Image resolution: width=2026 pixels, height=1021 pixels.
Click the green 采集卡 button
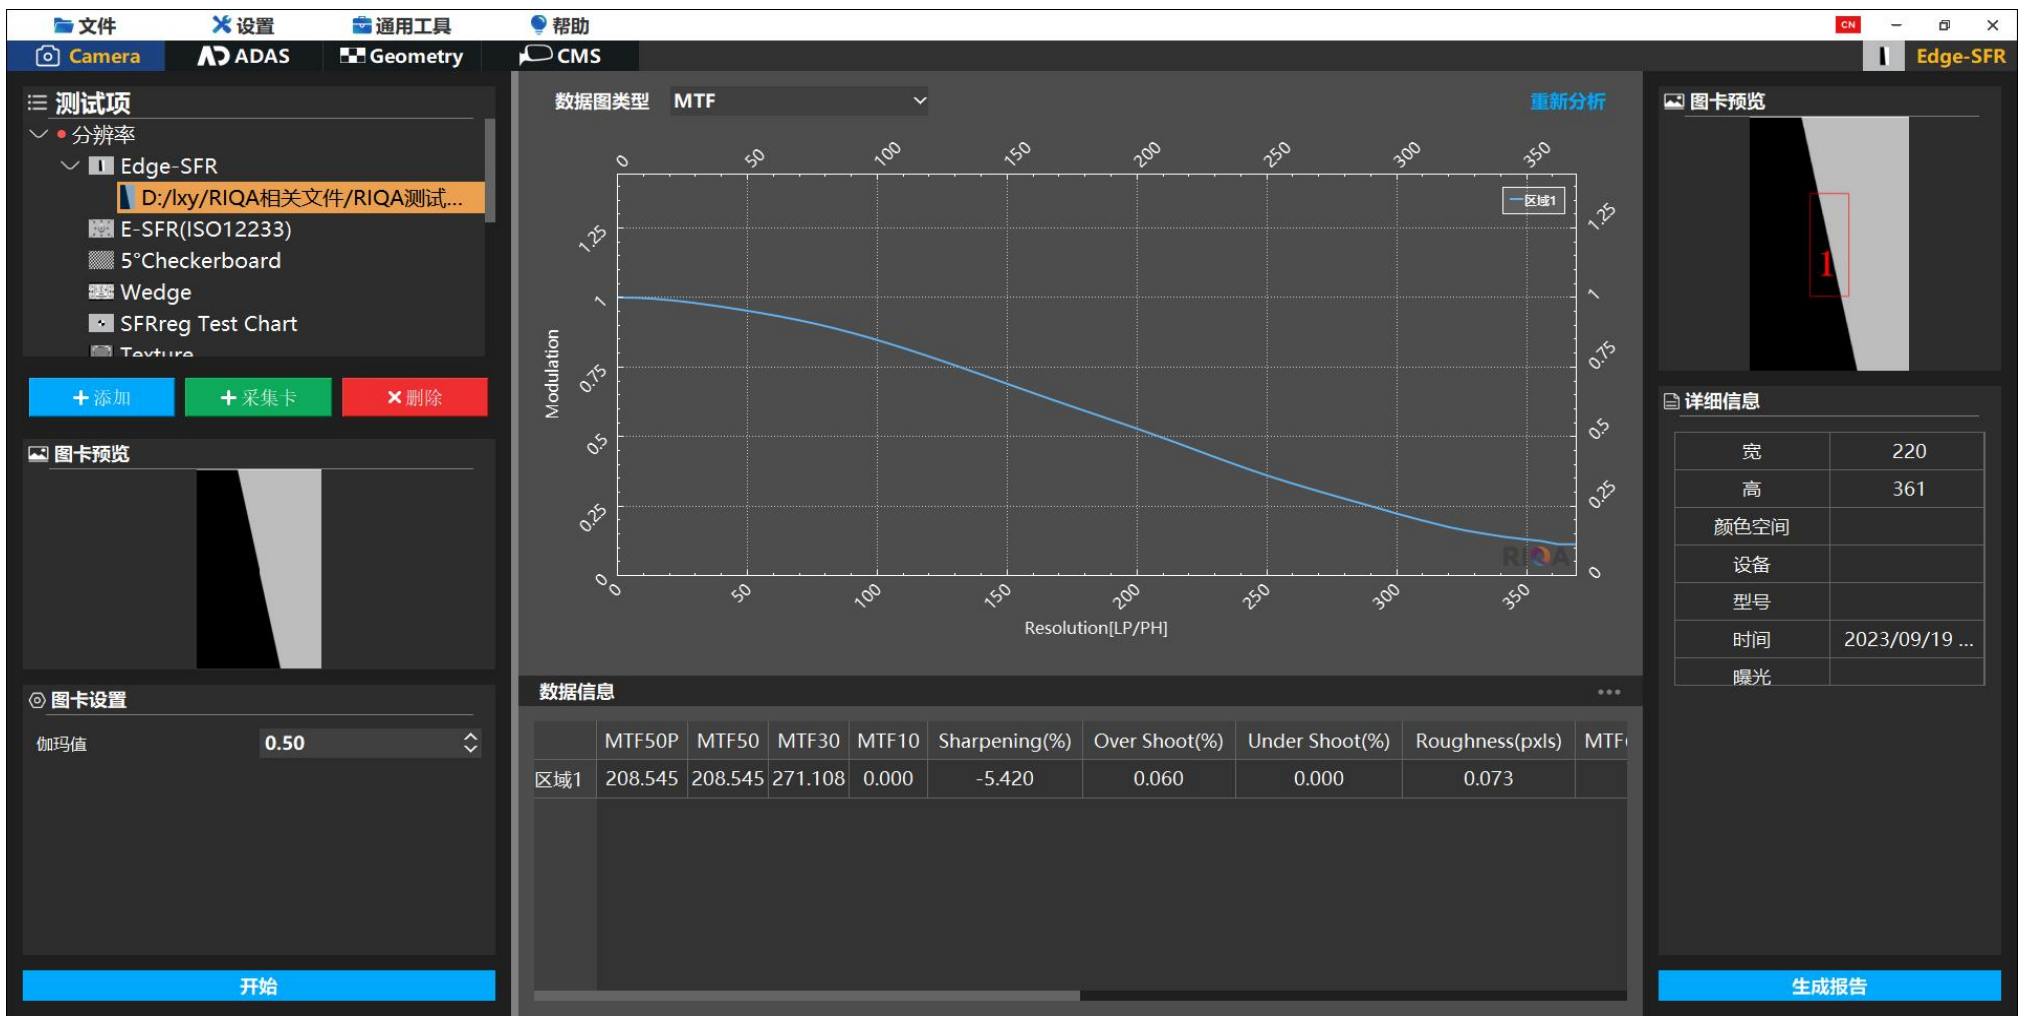click(258, 398)
